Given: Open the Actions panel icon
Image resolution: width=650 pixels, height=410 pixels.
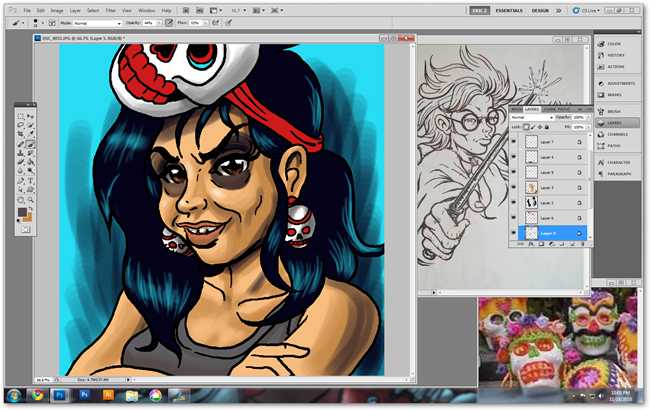Looking at the screenshot, I should [601, 67].
